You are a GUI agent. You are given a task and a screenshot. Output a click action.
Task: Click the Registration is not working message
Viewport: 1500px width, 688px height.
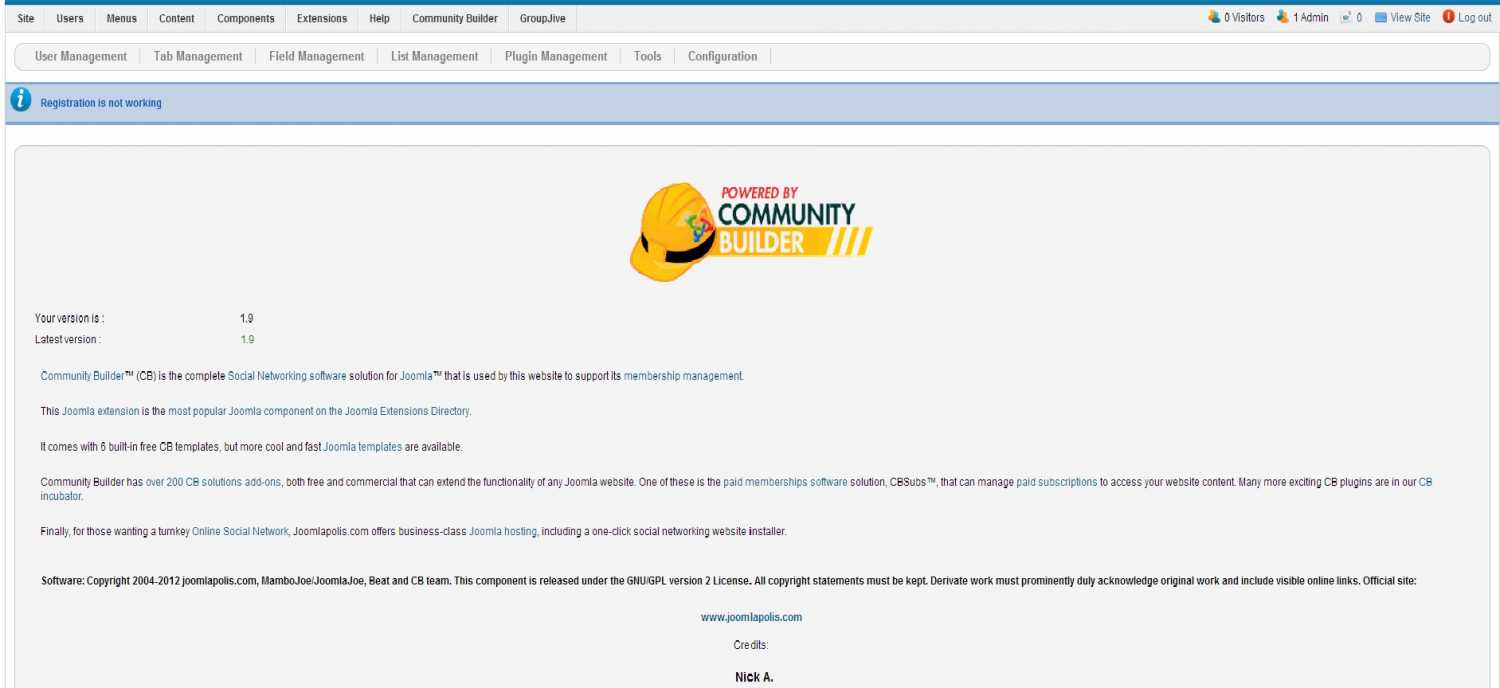coord(101,103)
